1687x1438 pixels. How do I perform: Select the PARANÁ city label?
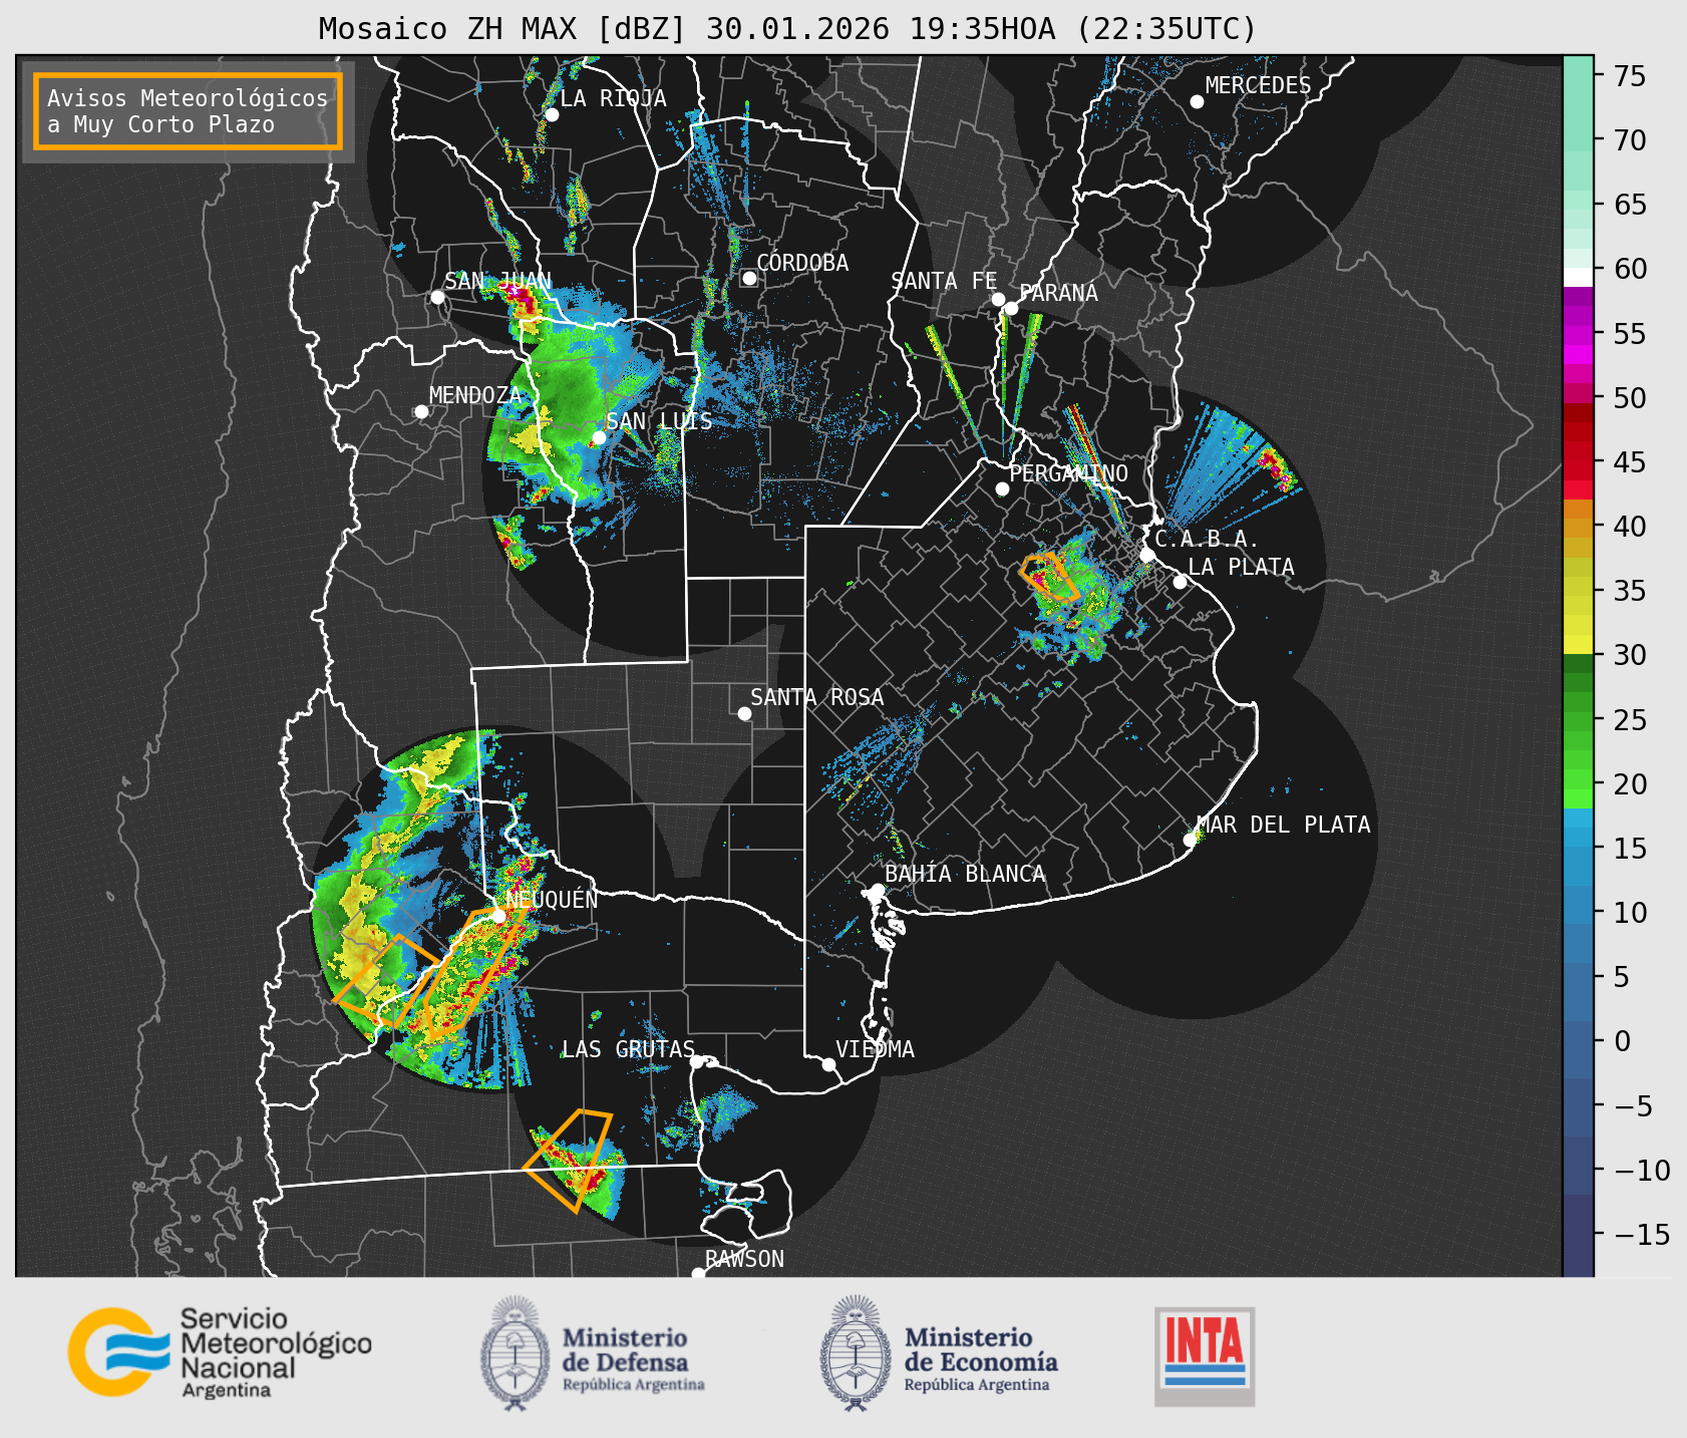point(1059,292)
